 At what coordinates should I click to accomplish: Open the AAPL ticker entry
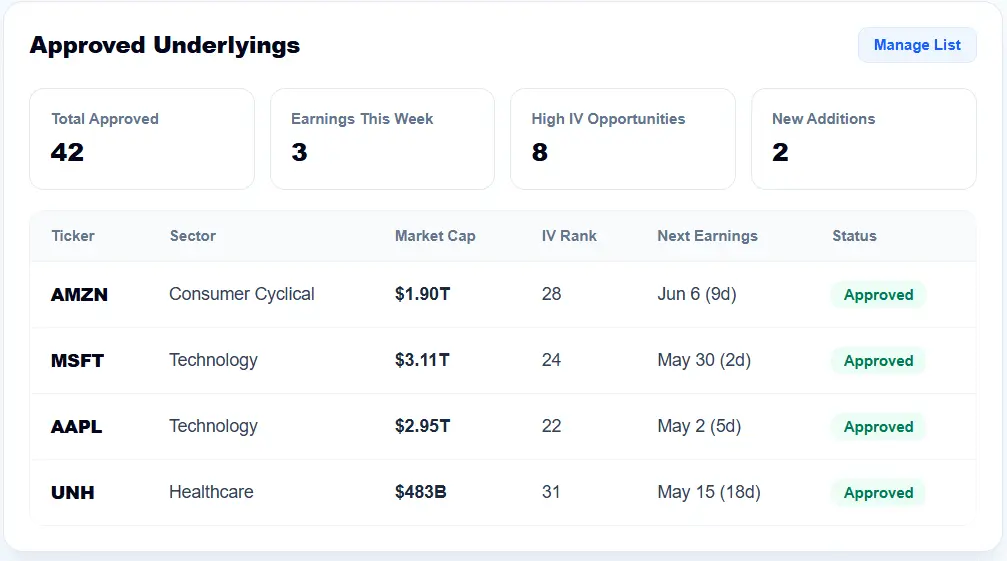[76, 427]
